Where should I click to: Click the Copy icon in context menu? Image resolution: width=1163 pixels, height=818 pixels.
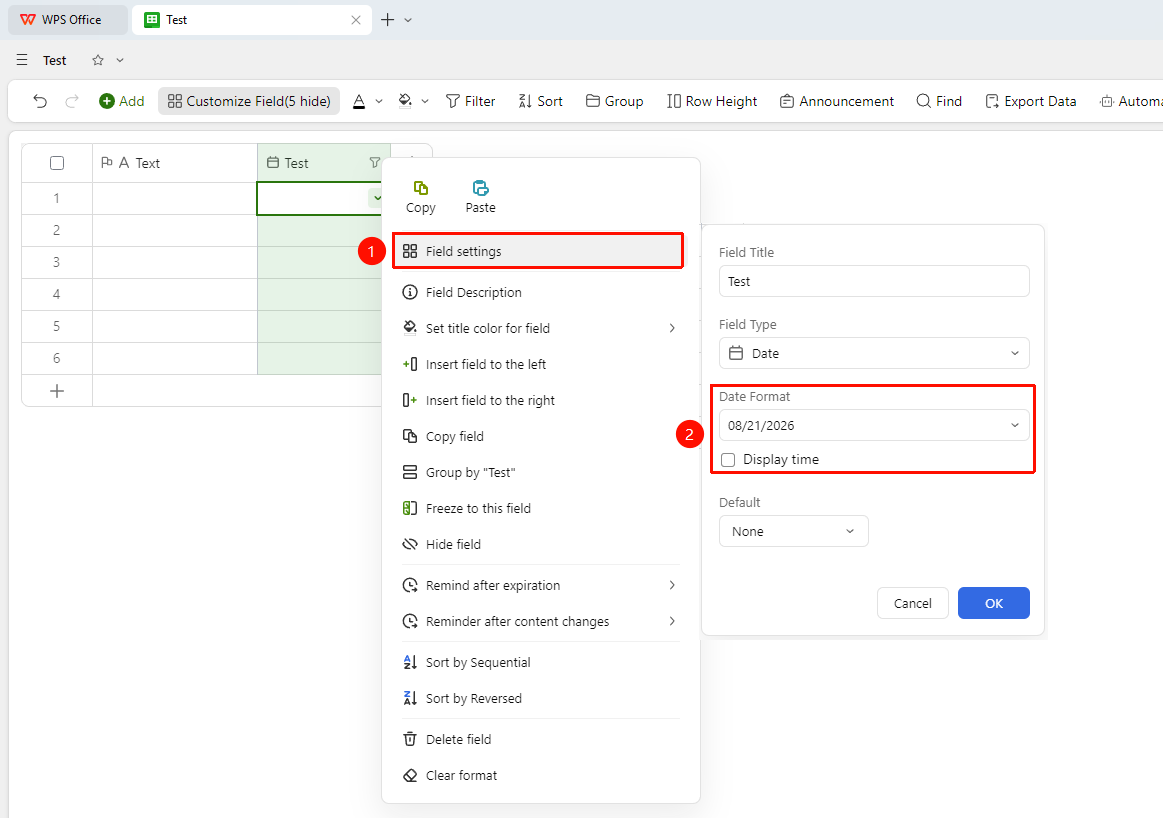(x=421, y=197)
